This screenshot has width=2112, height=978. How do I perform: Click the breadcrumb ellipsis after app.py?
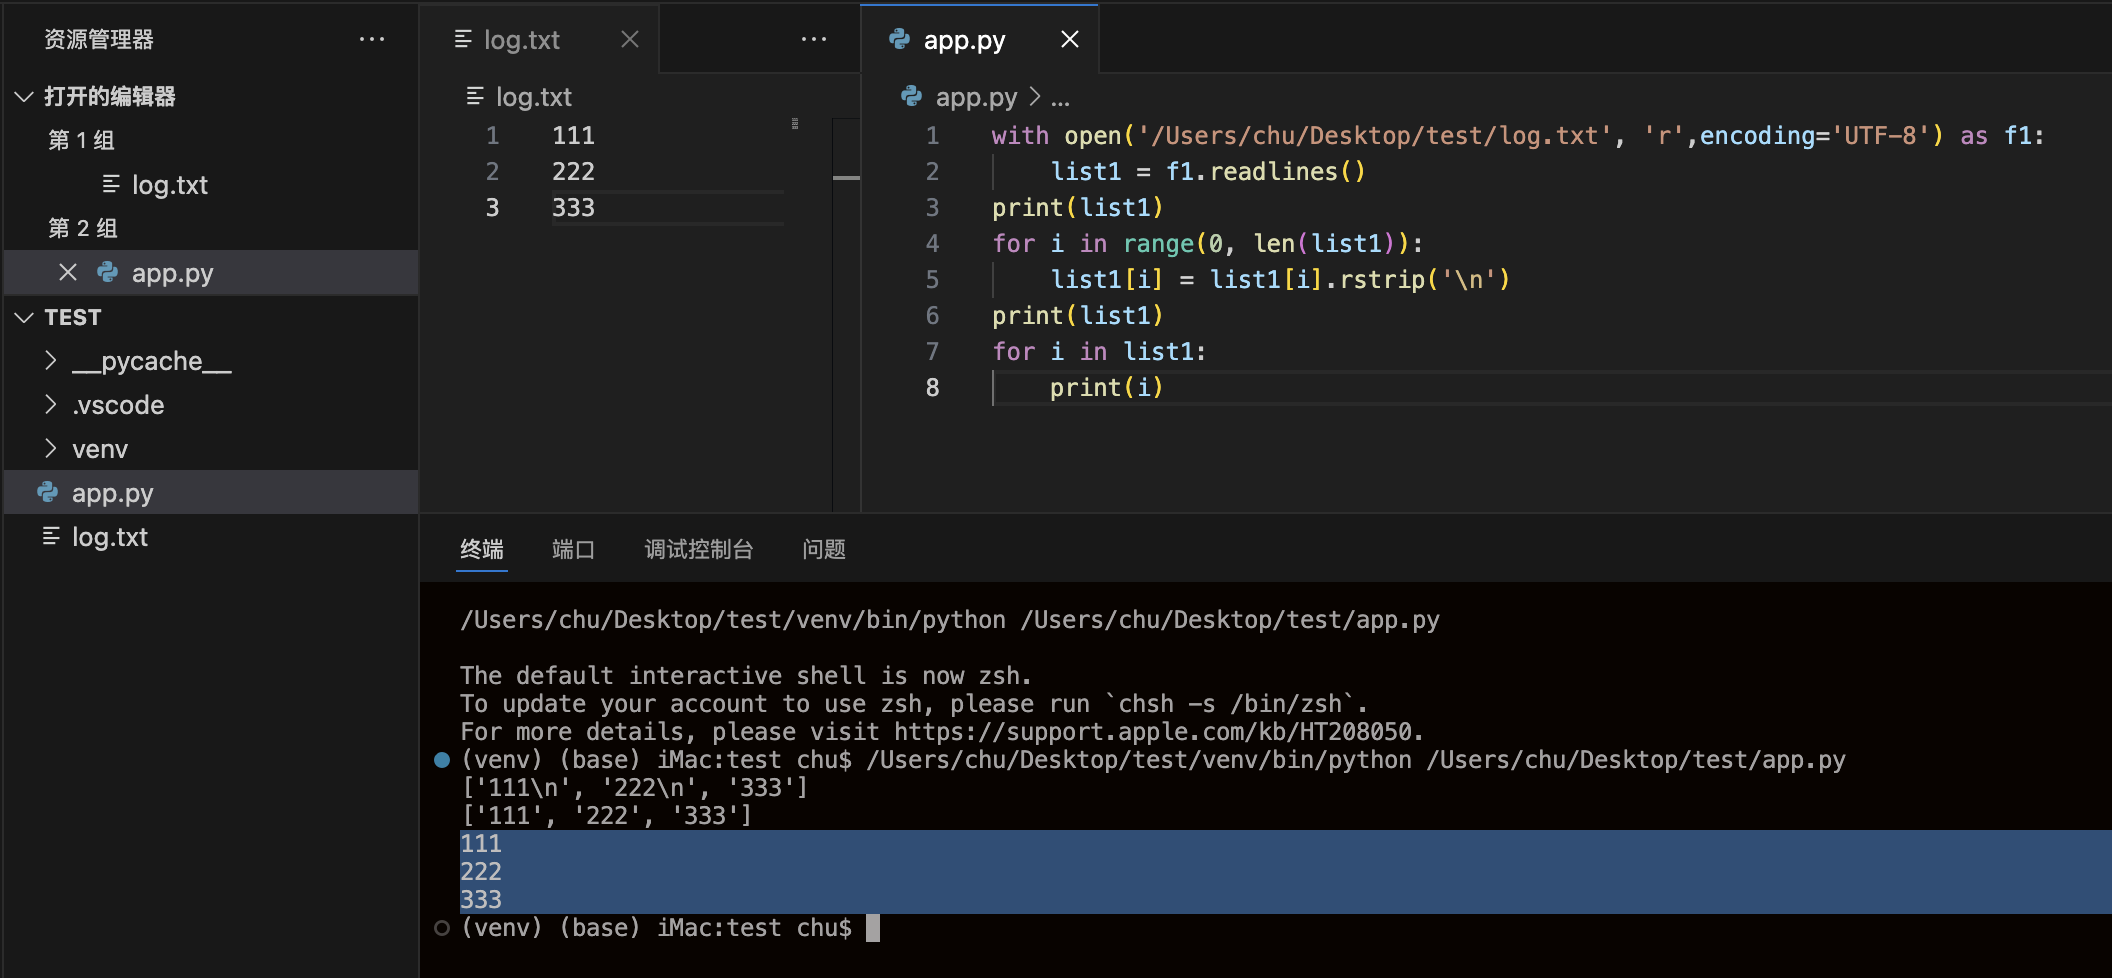tap(1060, 98)
